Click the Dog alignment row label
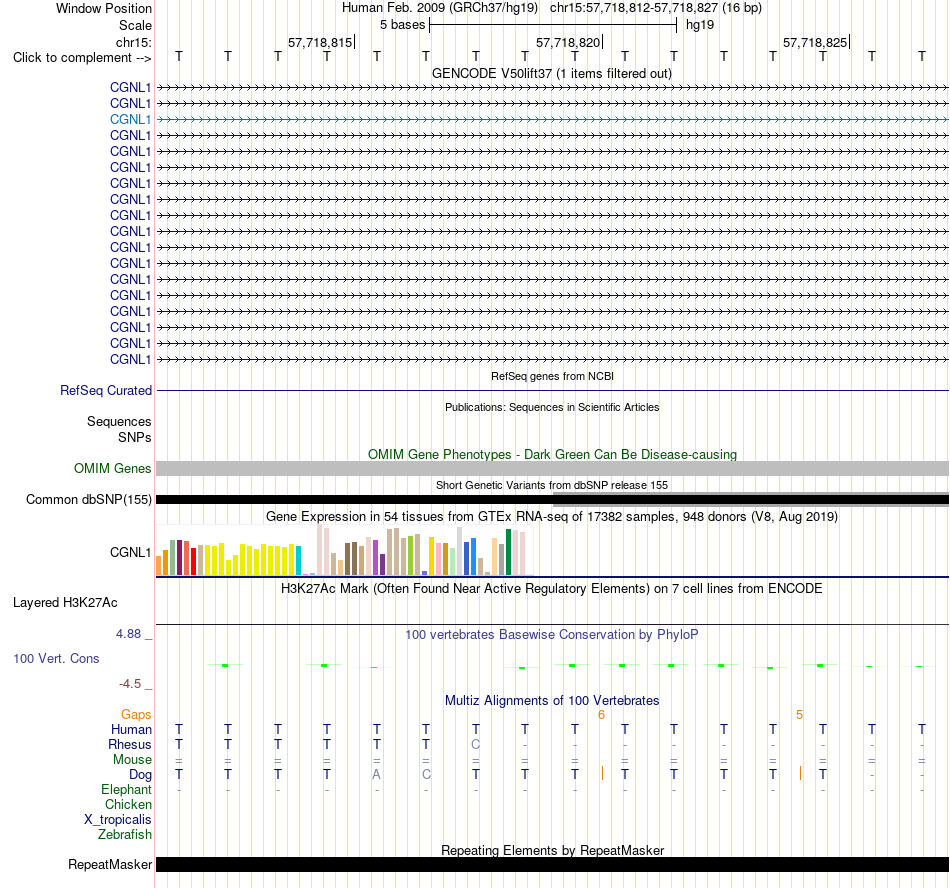 coord(140,775)
